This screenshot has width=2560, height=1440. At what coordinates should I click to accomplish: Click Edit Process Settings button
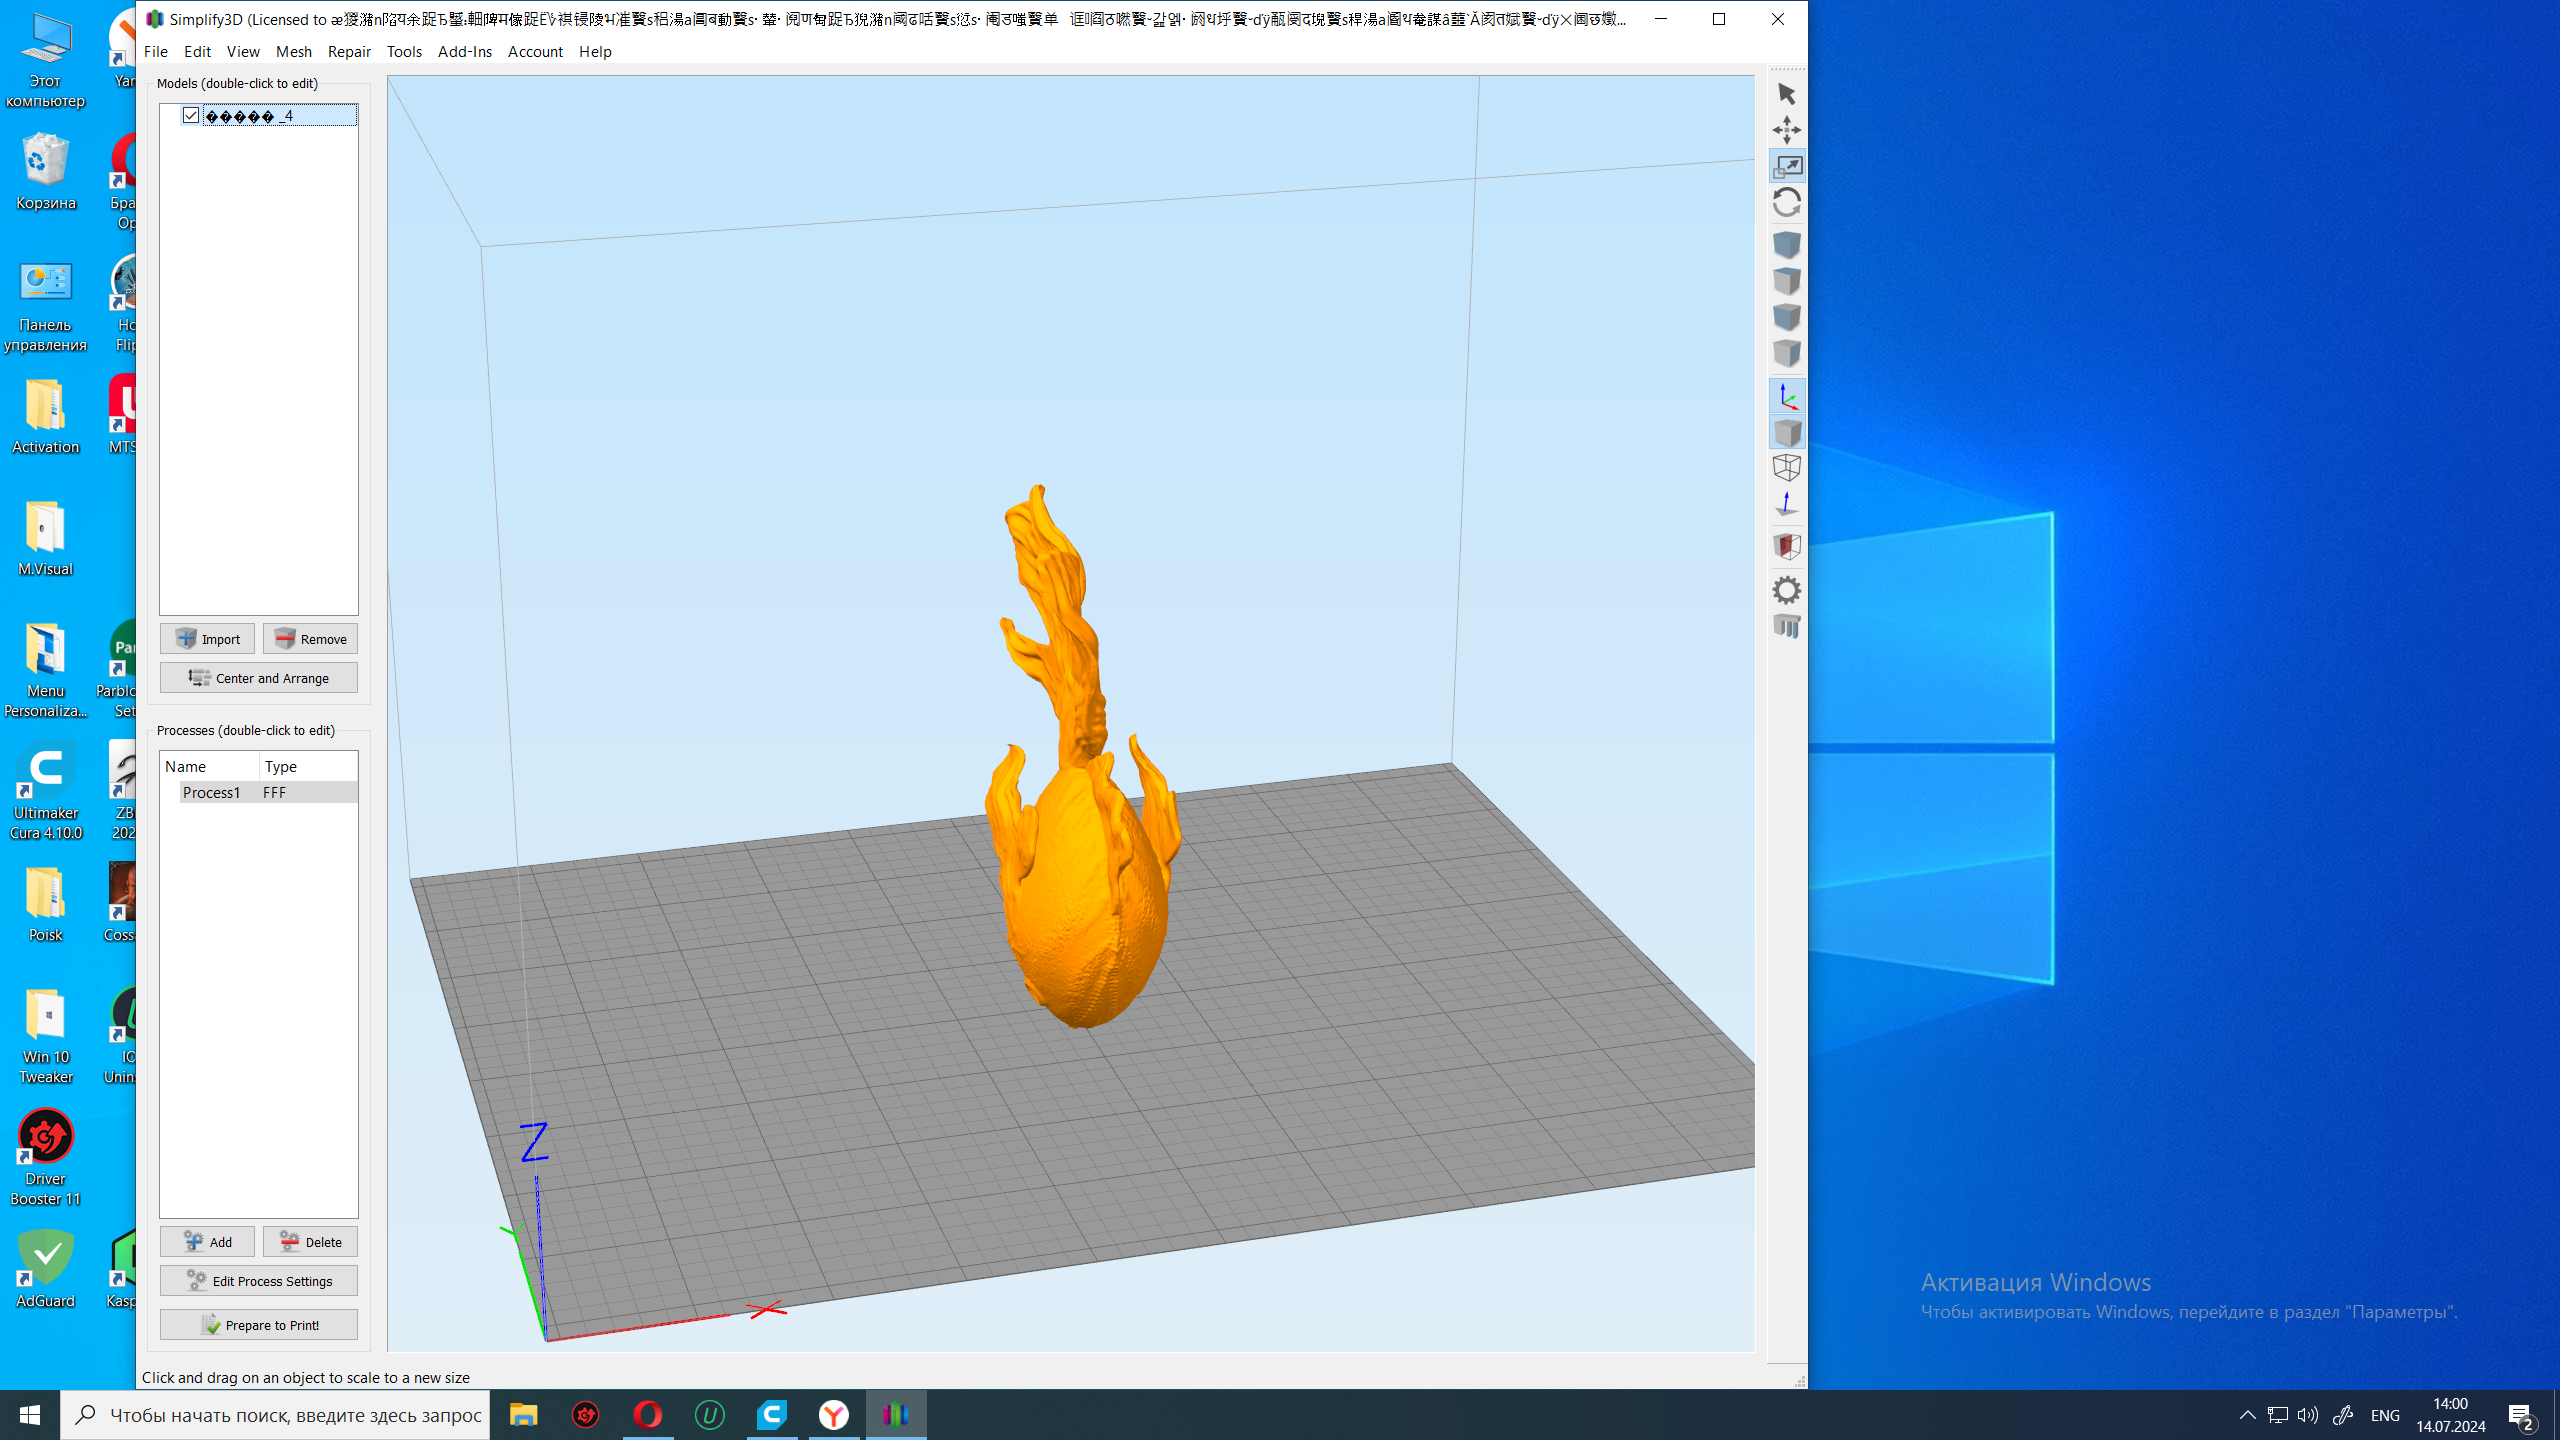coord(259,1281)
